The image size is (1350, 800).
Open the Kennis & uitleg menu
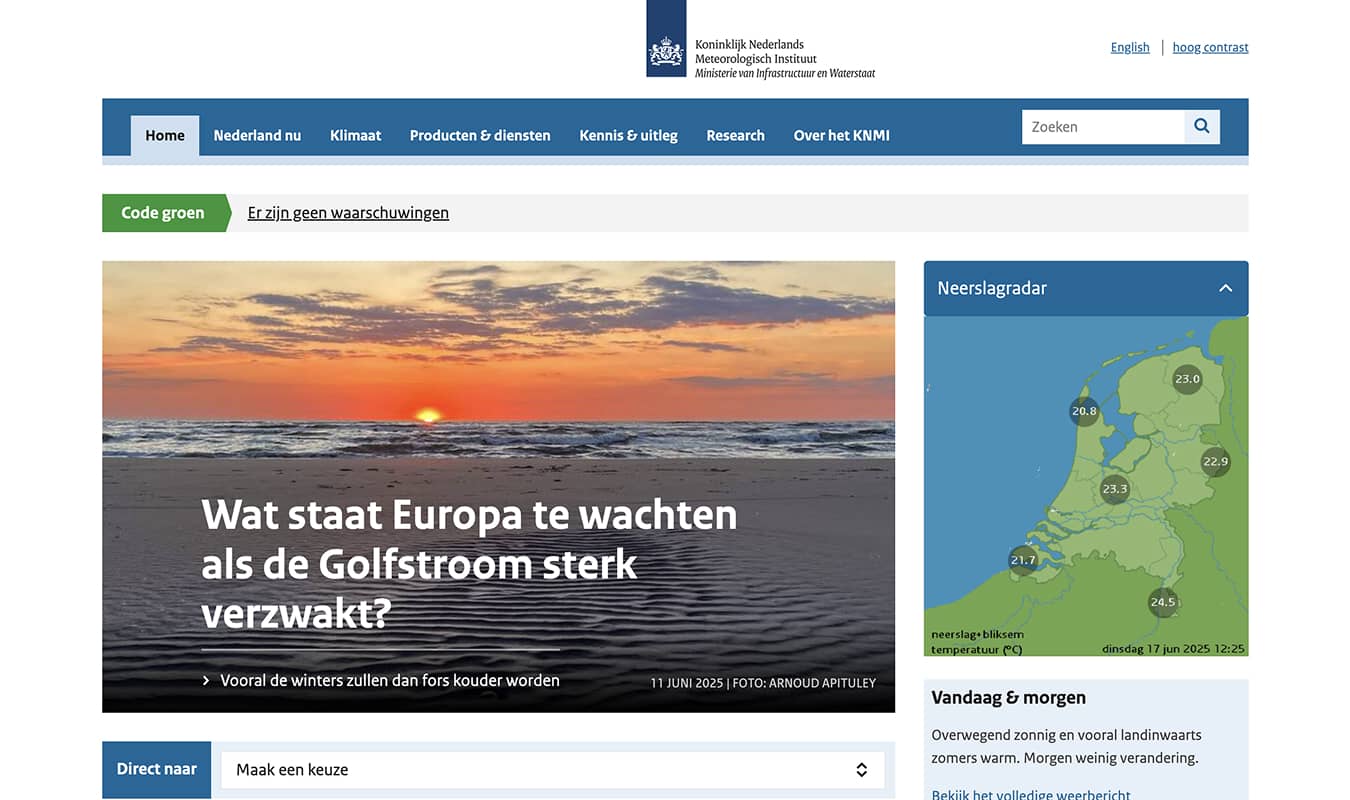click(x=628, y=136)
